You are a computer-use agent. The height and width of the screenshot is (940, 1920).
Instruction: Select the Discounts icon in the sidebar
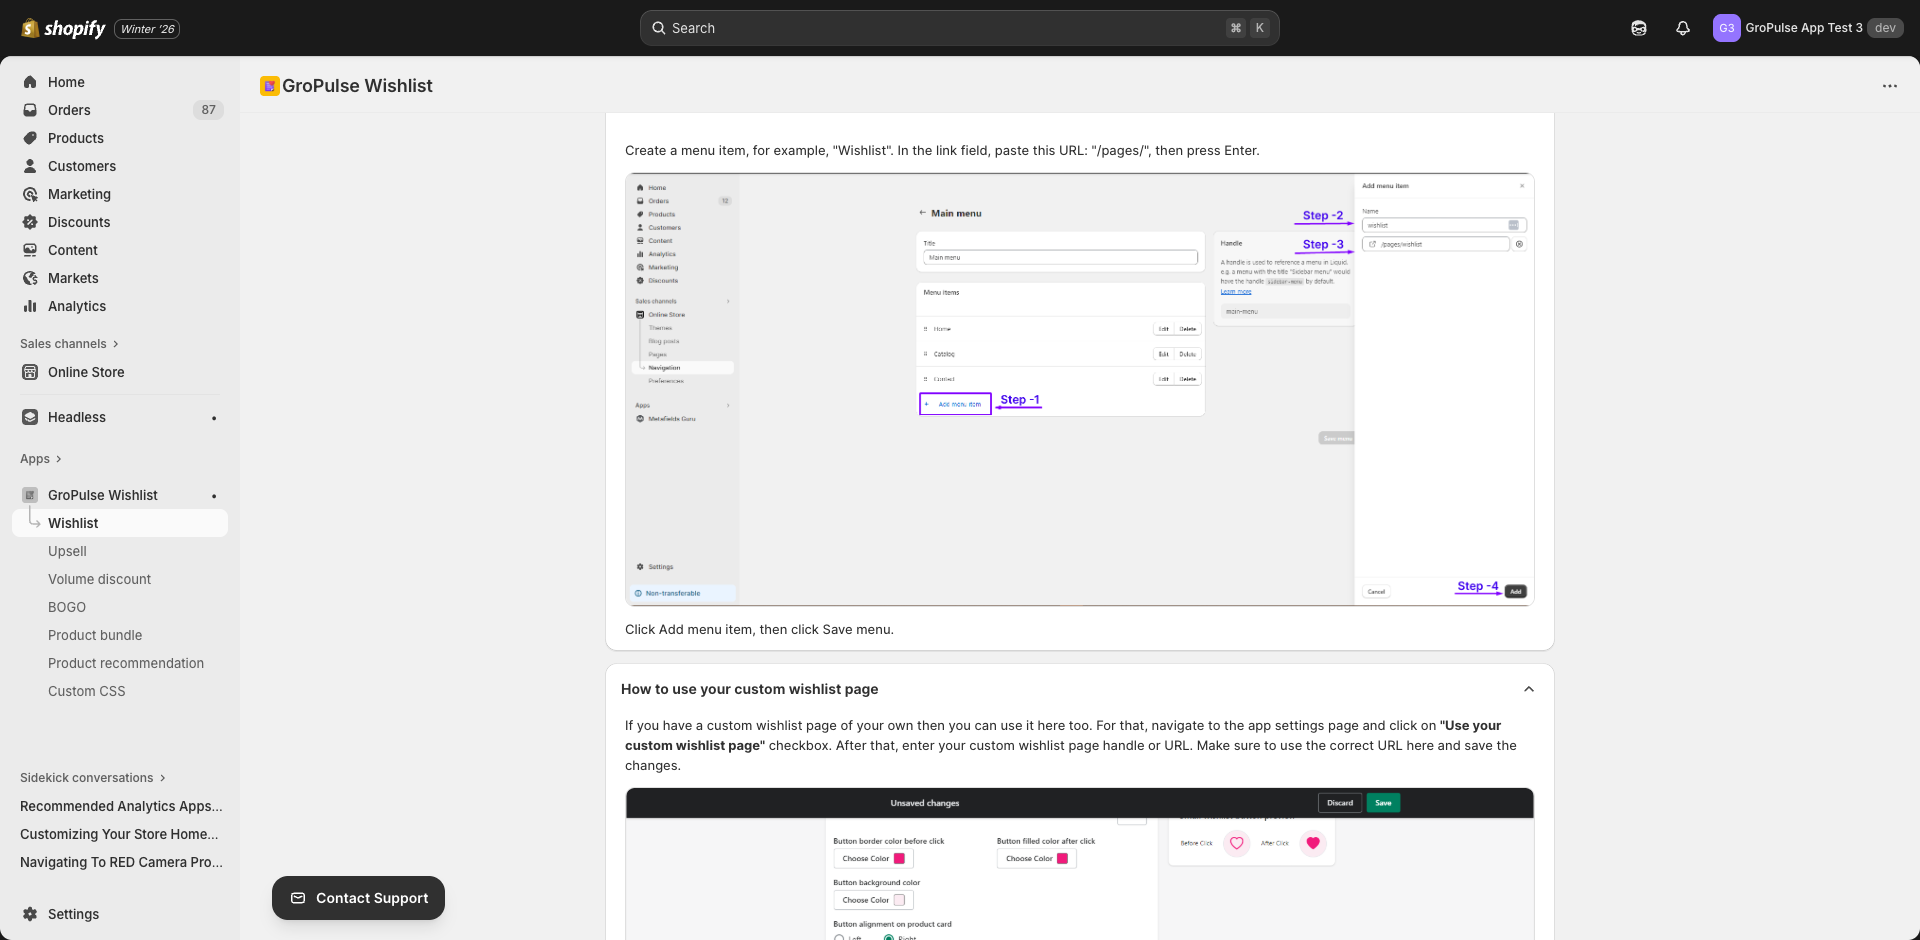pos(30,222)
